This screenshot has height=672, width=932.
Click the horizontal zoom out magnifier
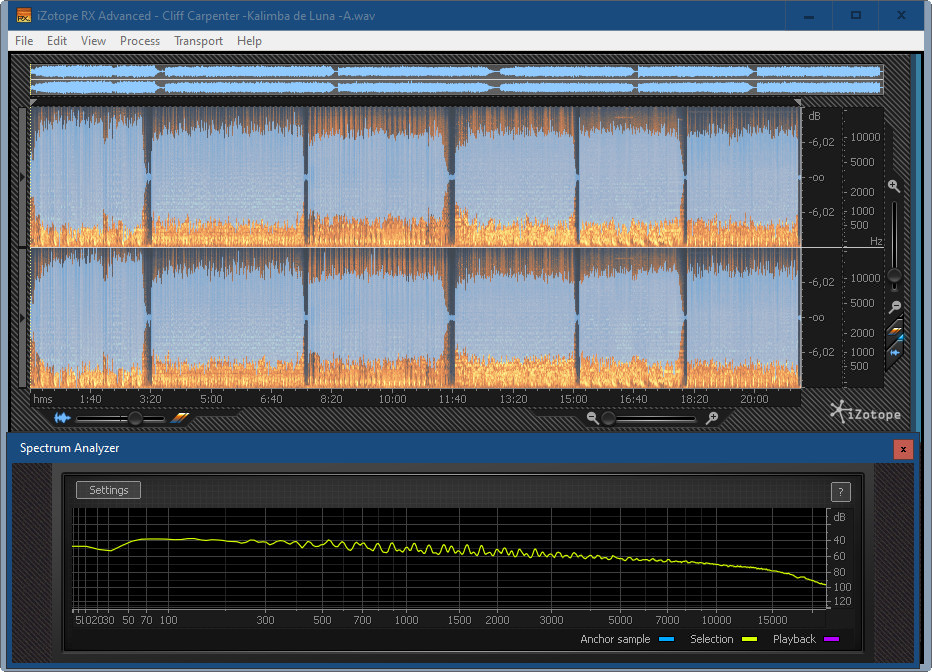[593, 418]
